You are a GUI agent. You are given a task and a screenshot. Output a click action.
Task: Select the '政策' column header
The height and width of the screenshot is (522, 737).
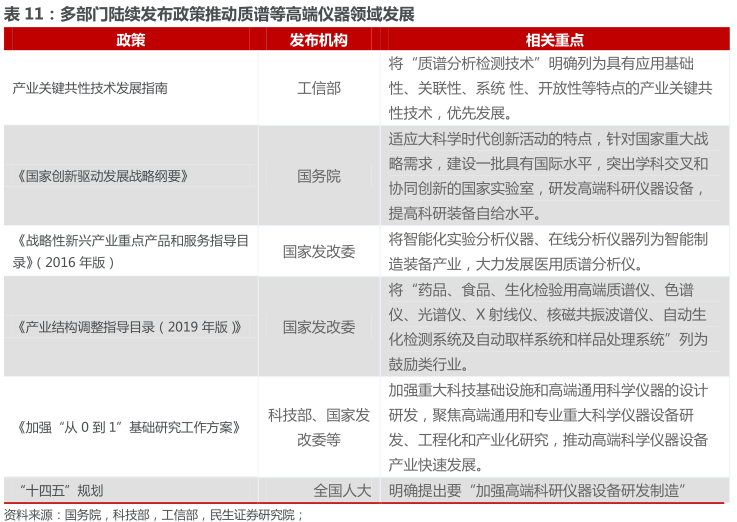click(131, 40)
